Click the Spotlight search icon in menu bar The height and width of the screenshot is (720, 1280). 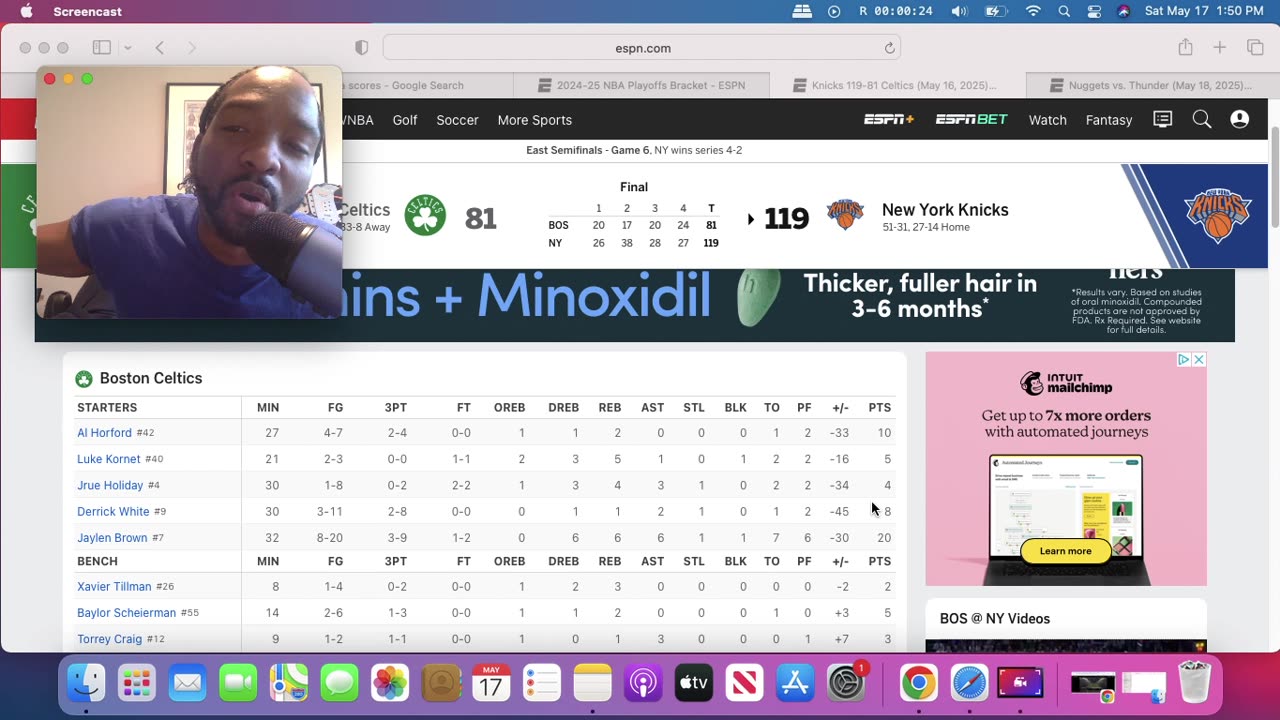tap(1064, 11)
